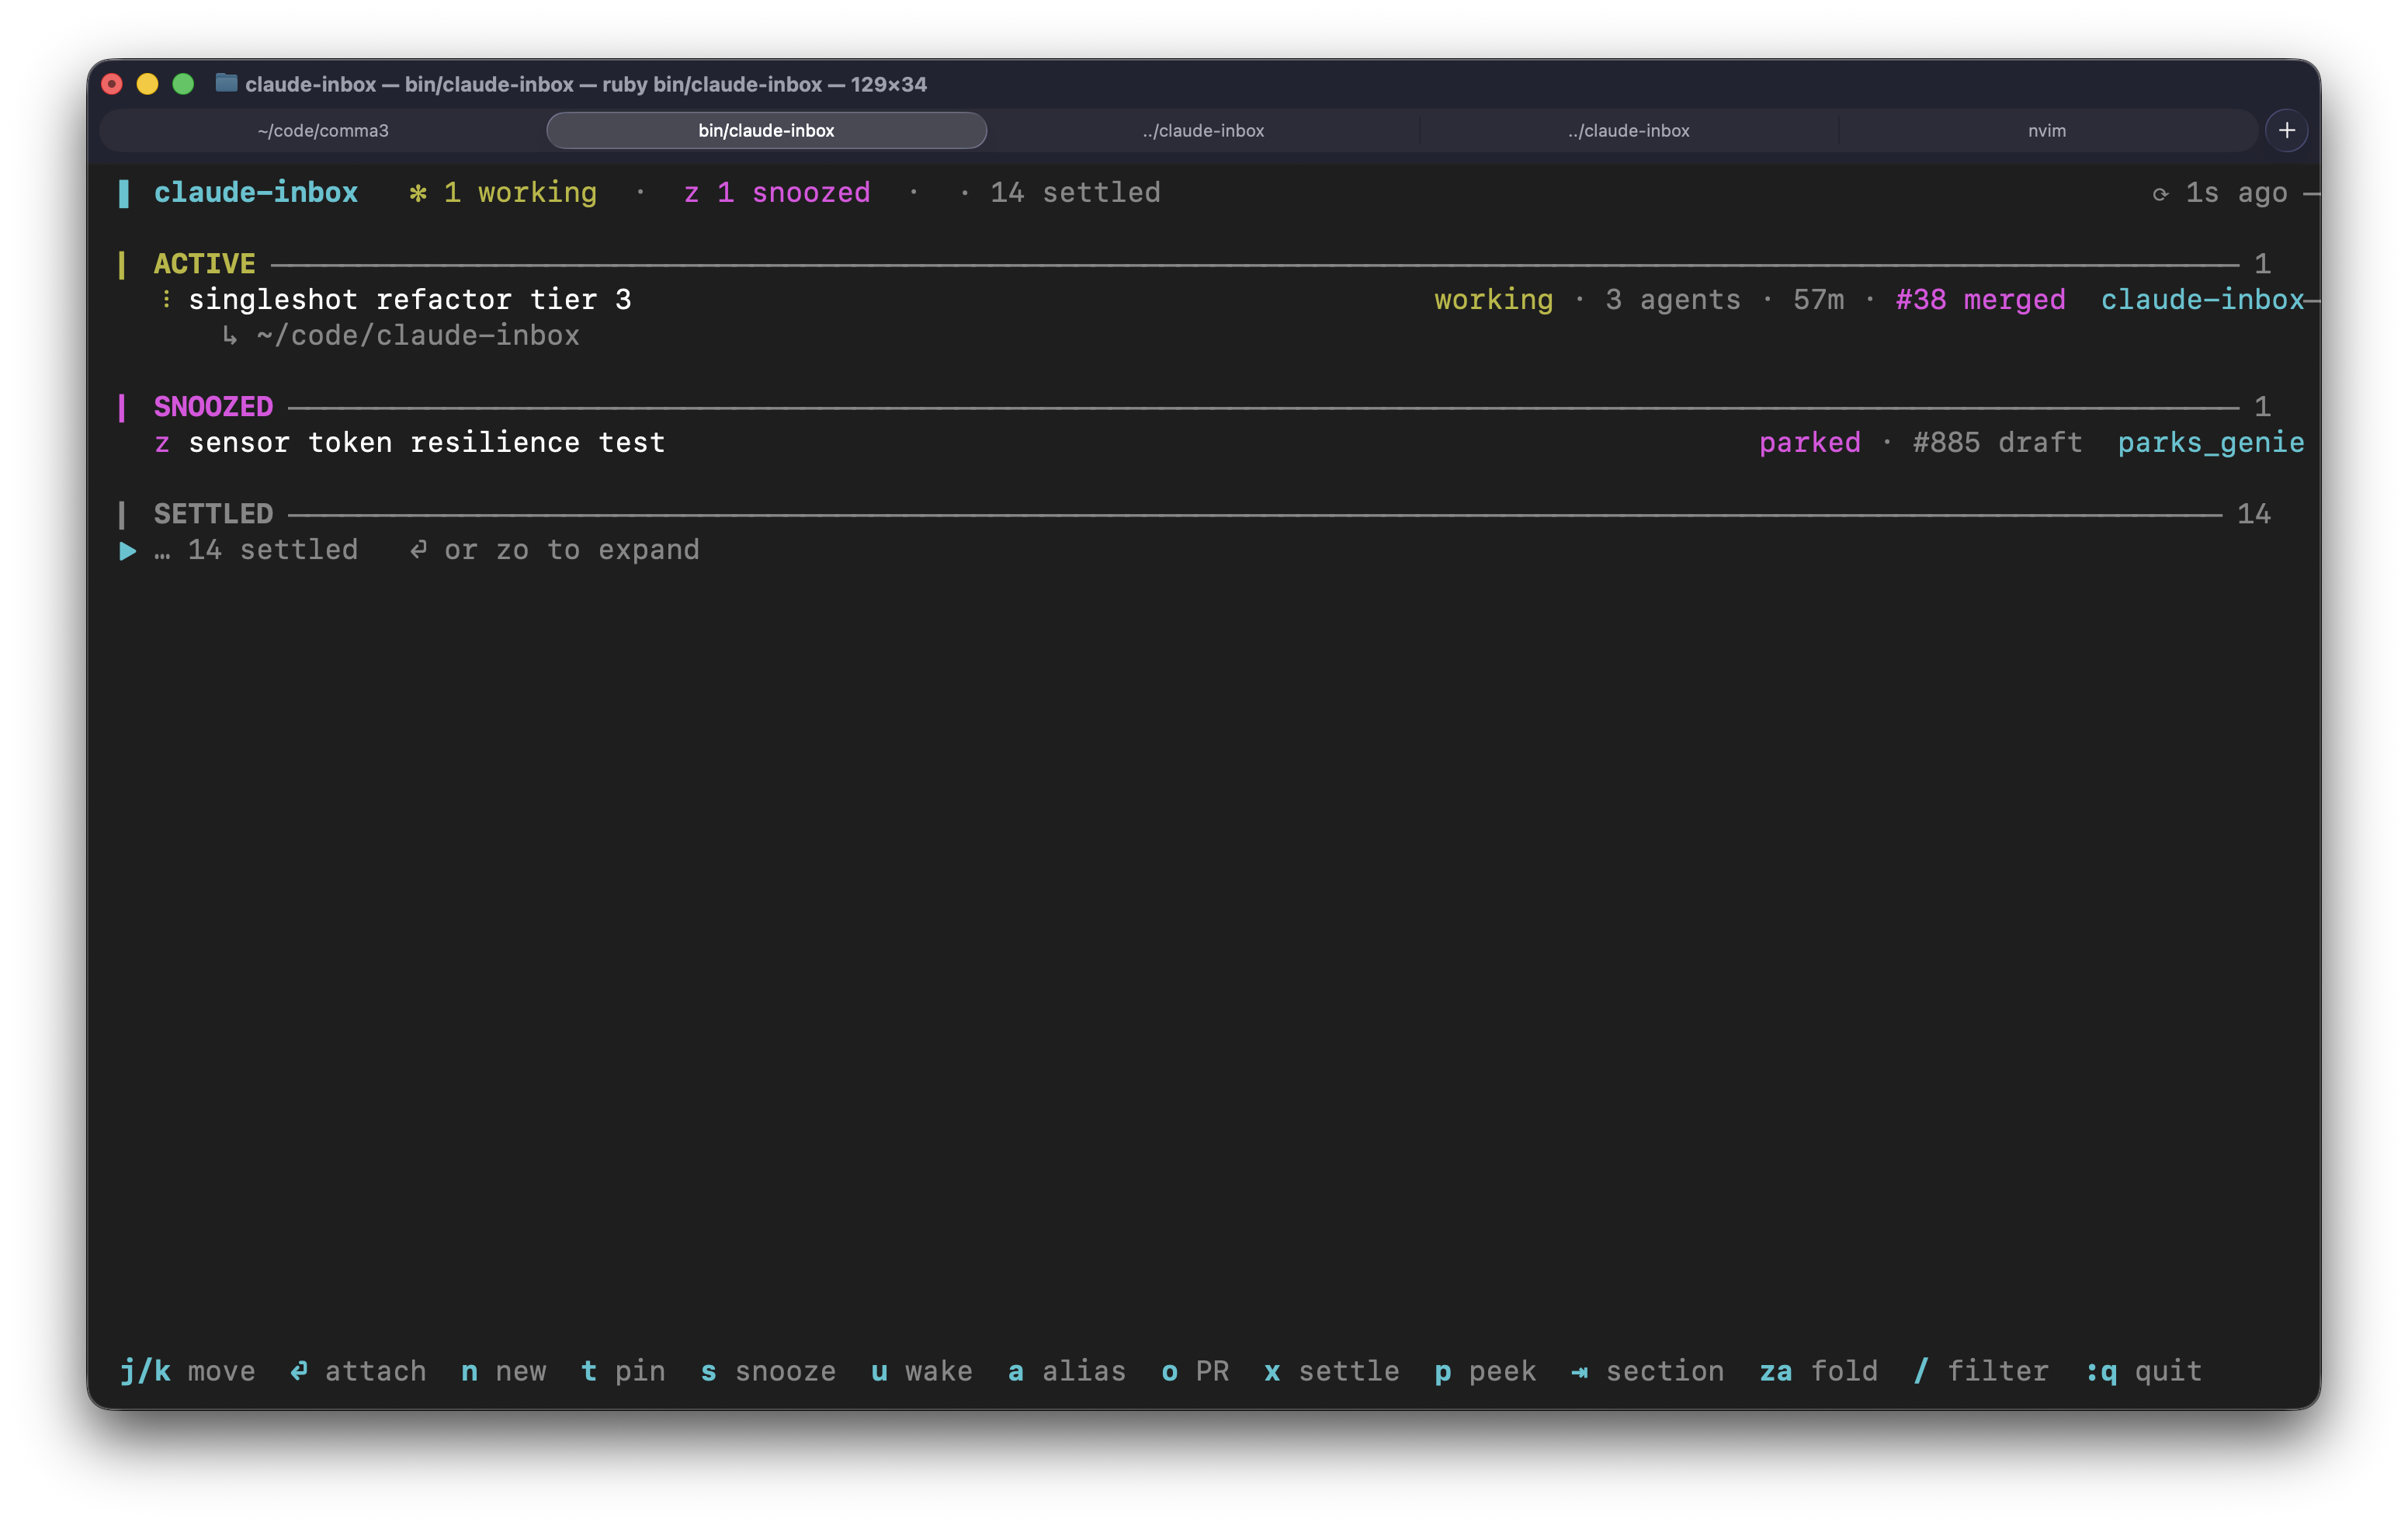
Task: Click the z icon before 1 snoozed
Action: tap(691, 193)
